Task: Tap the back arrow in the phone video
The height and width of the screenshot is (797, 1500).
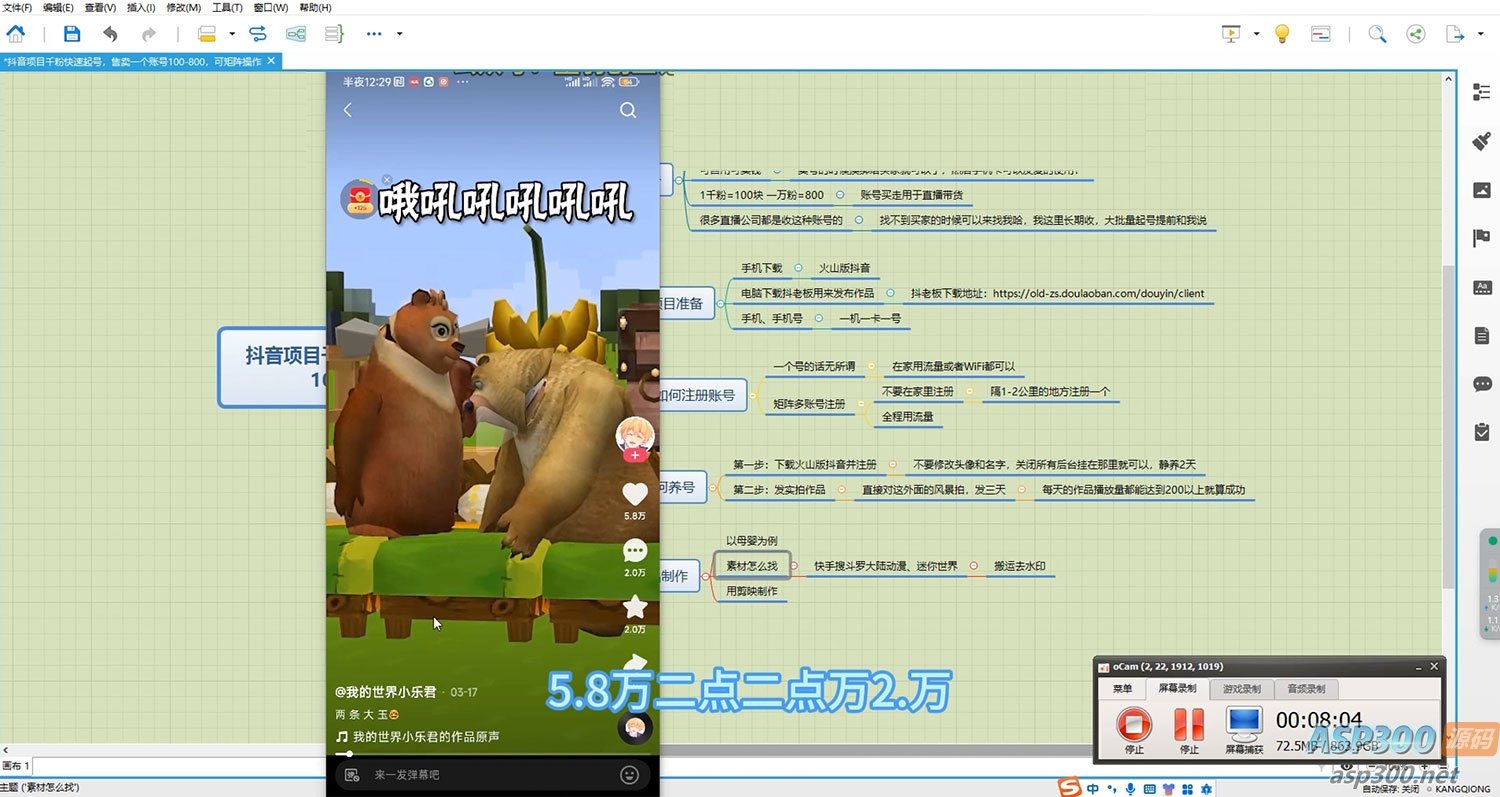Action: 348,110
